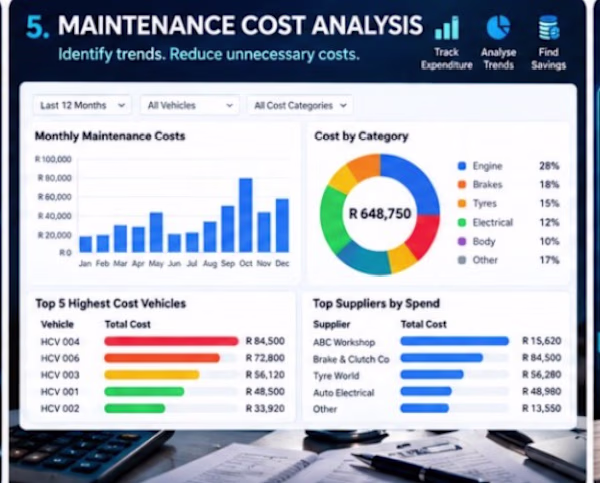The width and height of the screenshot is (600, 483).
Task: Click the Tyre World supplier name
Action: [336, 376]
